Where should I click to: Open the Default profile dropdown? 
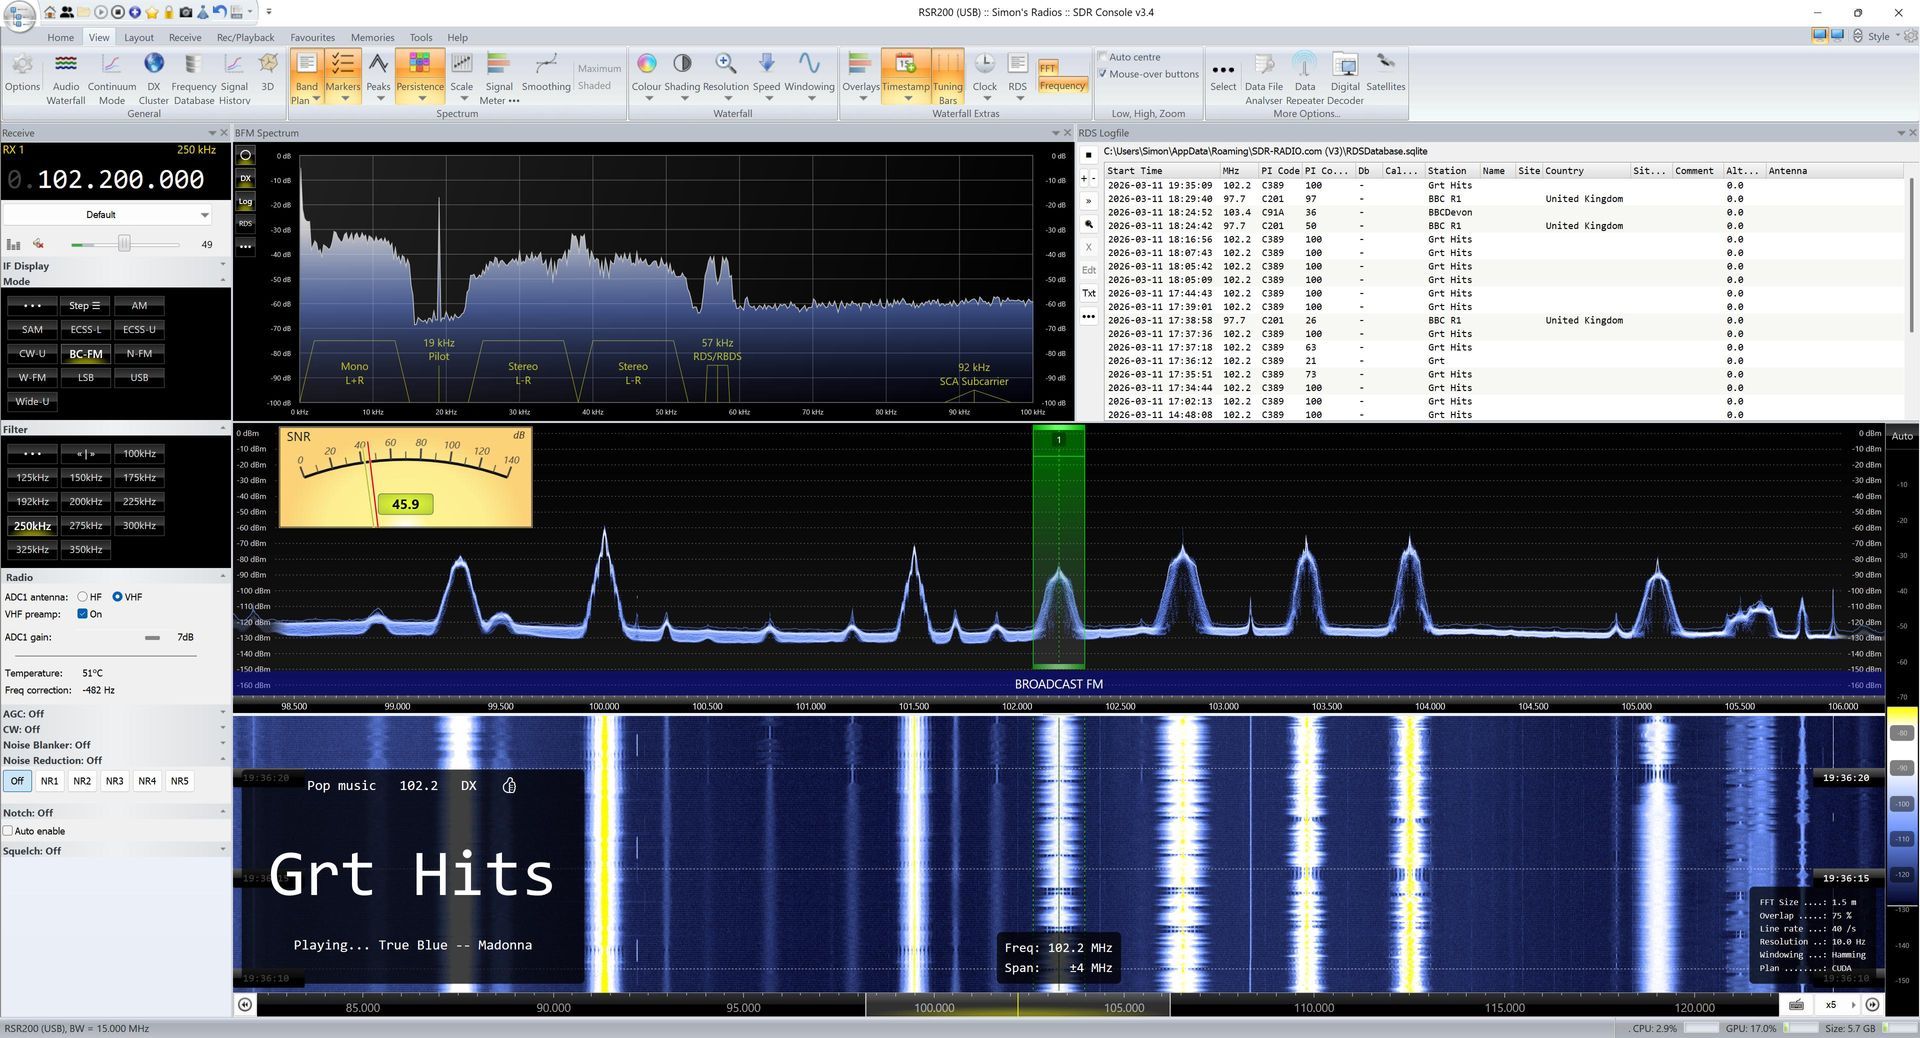(105, 215)
